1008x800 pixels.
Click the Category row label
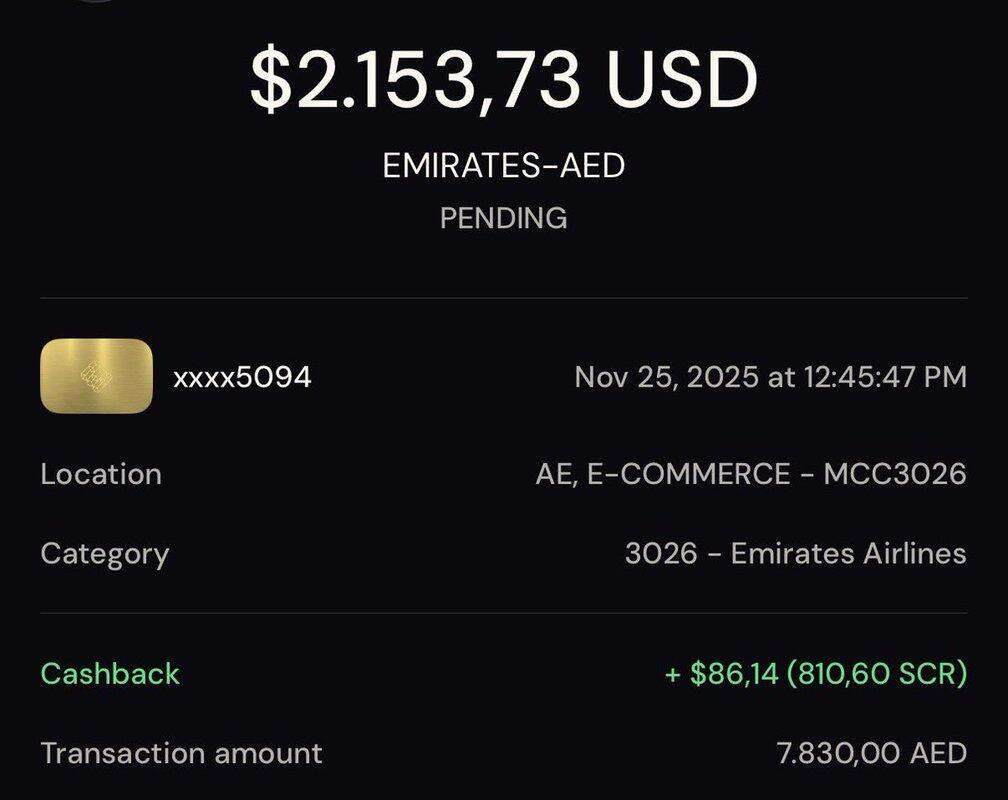coord(105,553)
